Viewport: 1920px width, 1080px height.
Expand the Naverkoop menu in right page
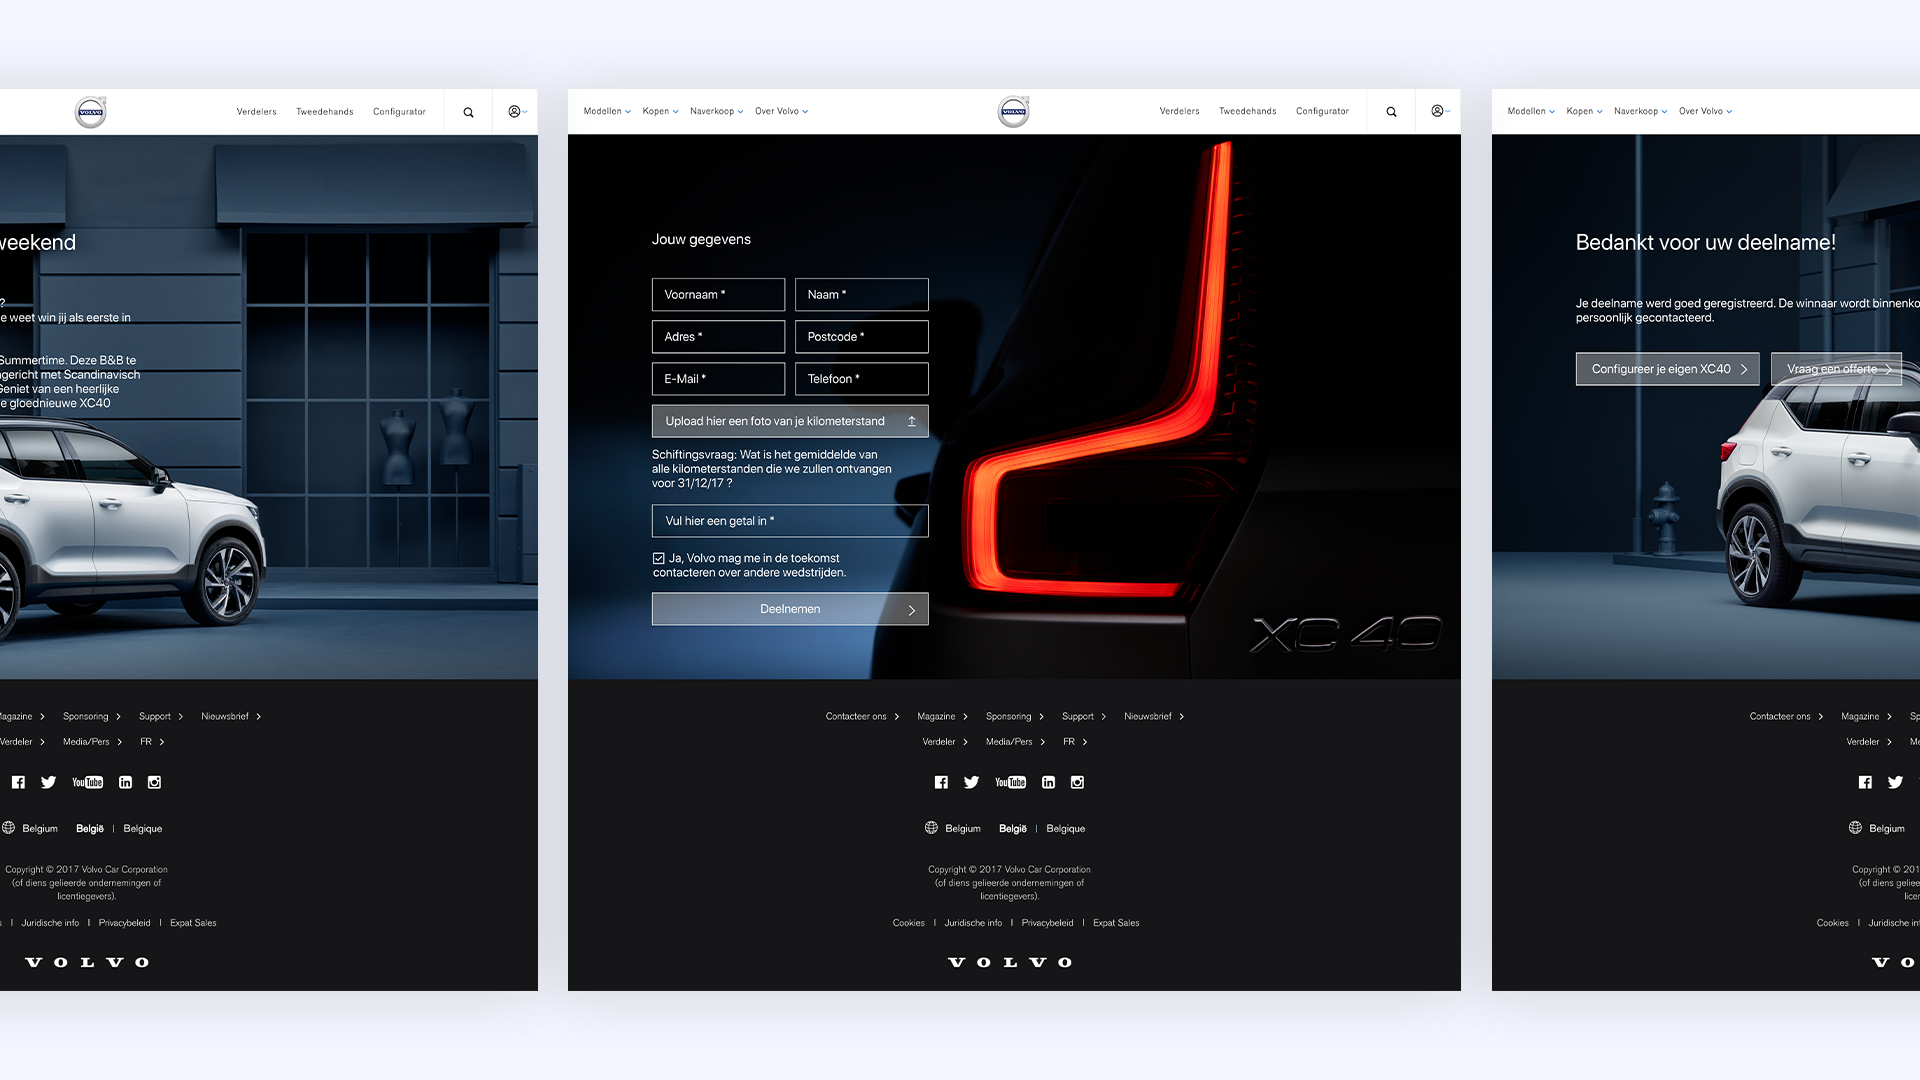pyautogui.click(x=1640, y=111)
